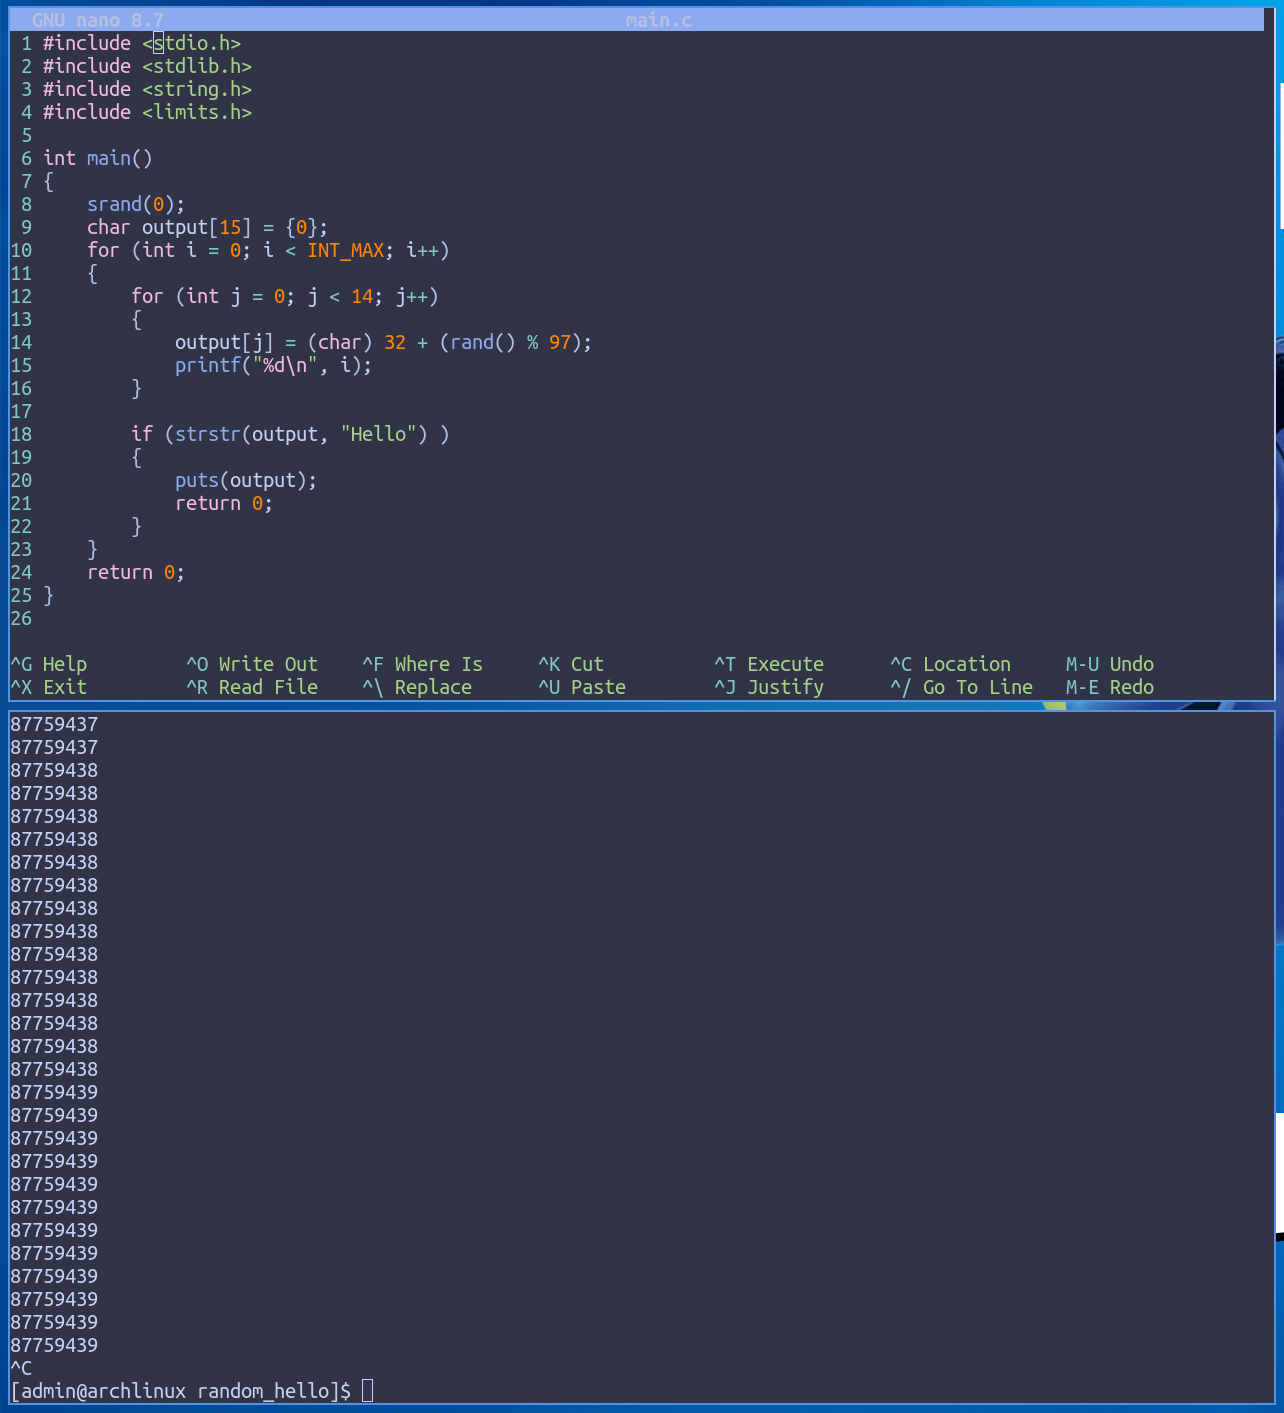Click gutter line number 17 in nano
The image size is (1284, 1413).
click(22, 411)
